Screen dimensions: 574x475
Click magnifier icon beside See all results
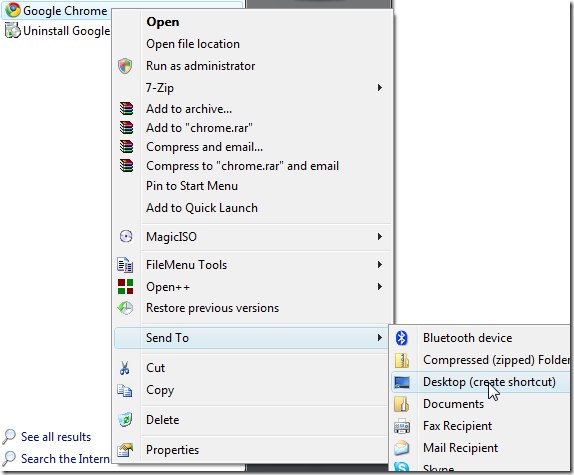click(9, 437)
